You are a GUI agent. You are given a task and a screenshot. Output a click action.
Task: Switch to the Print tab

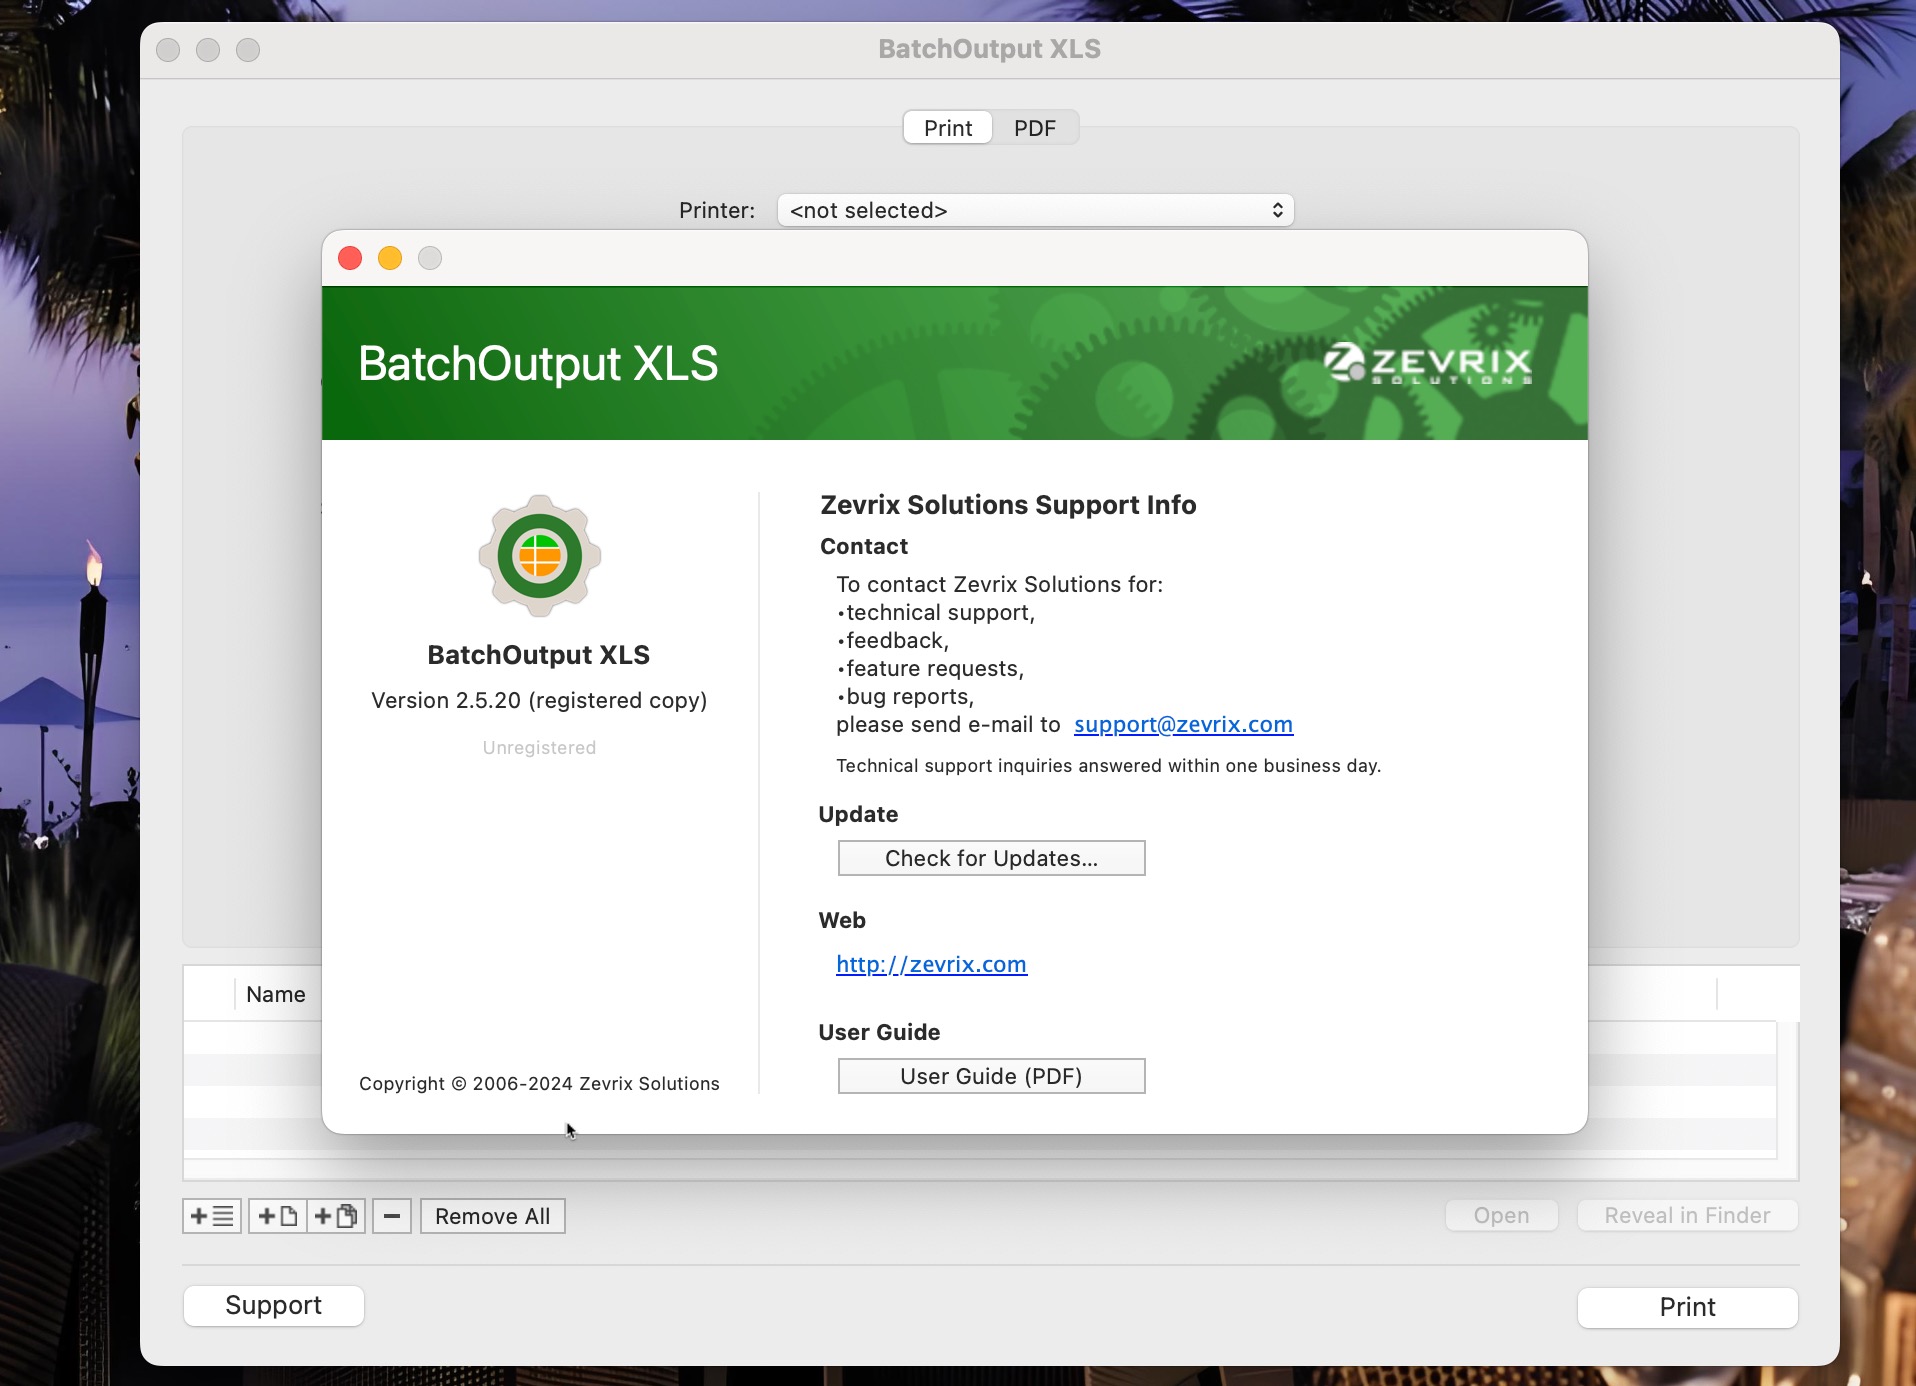click(948, 128)
